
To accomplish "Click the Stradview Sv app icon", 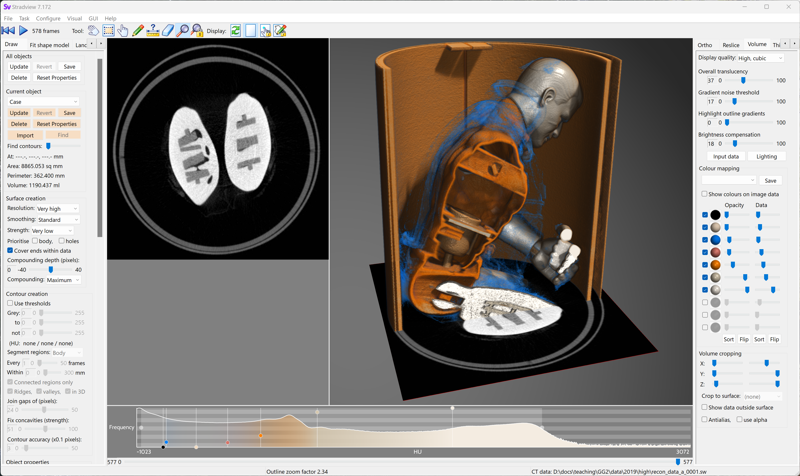I will (7, 7).
